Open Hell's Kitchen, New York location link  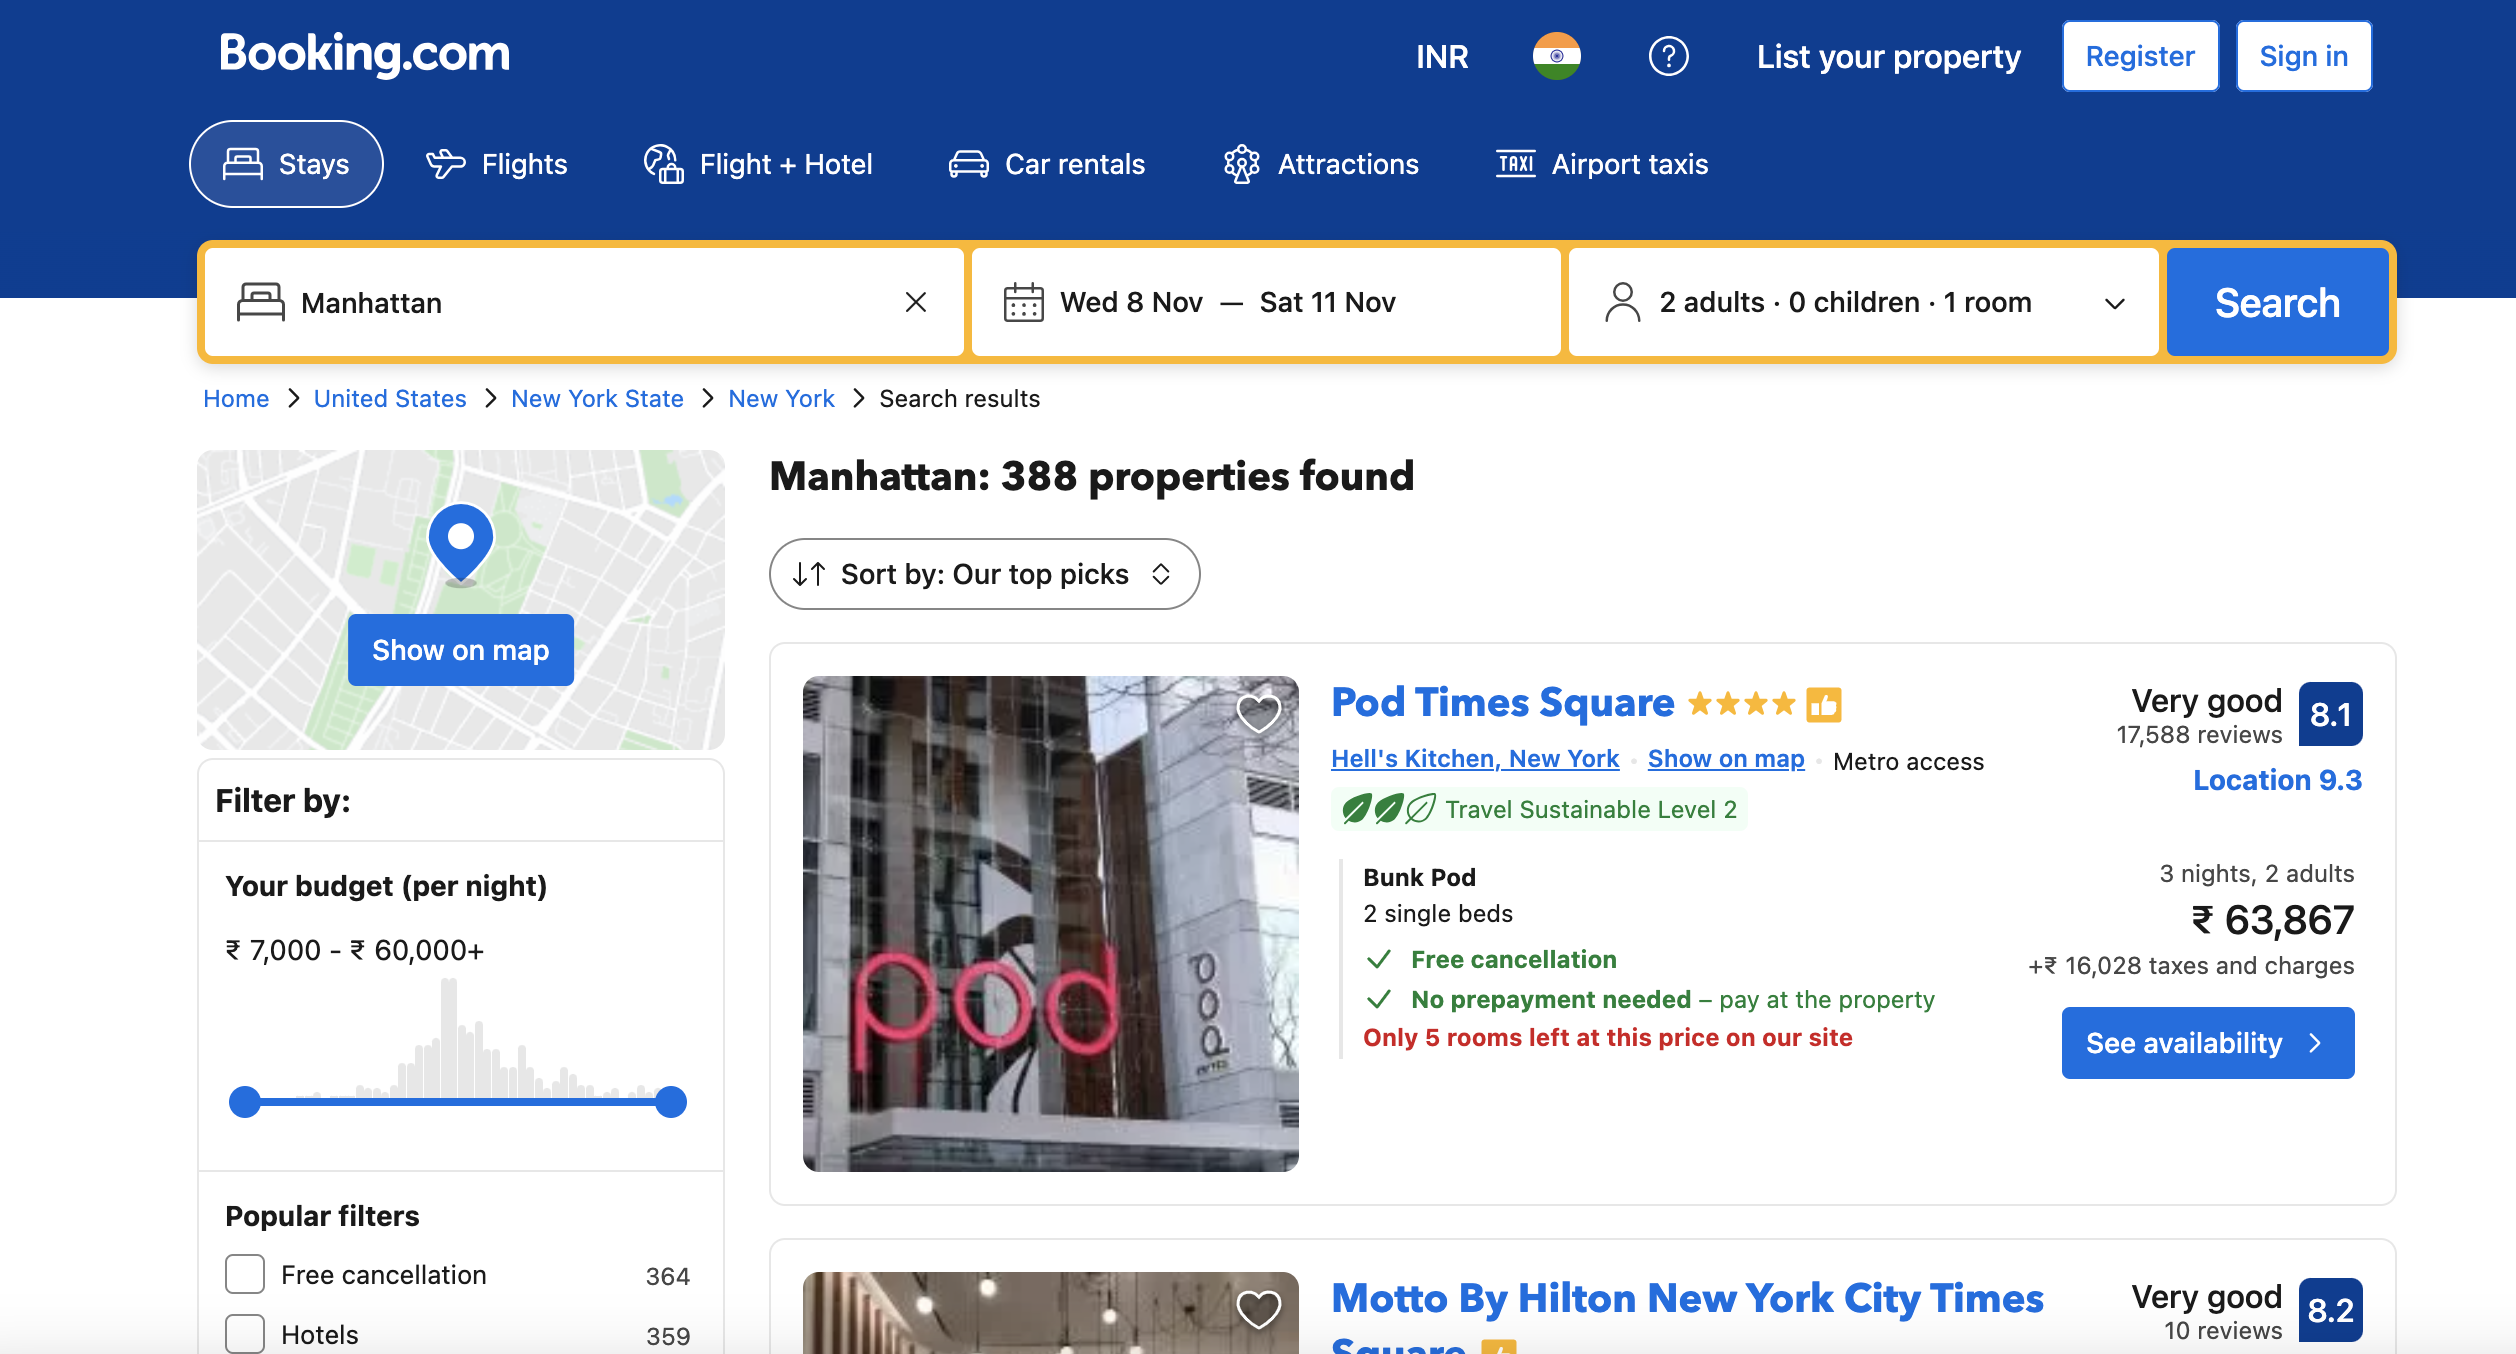point(1475,759)
